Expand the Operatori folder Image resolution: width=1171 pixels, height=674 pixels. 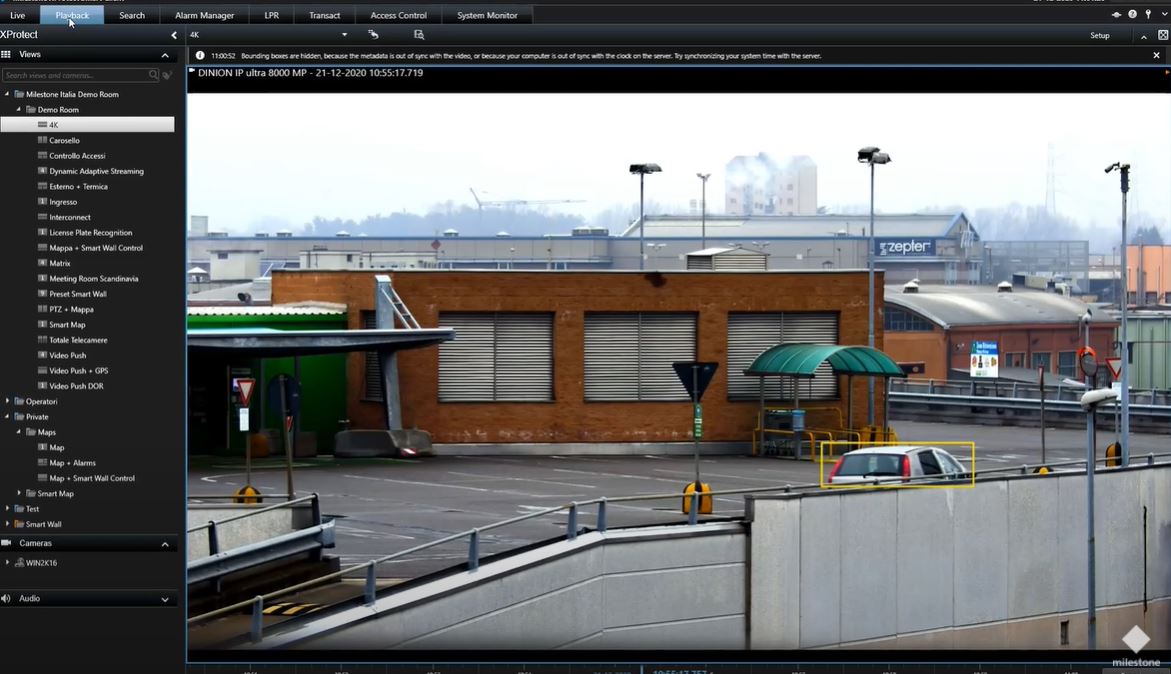pyautogui.click(x=8, y=401)
